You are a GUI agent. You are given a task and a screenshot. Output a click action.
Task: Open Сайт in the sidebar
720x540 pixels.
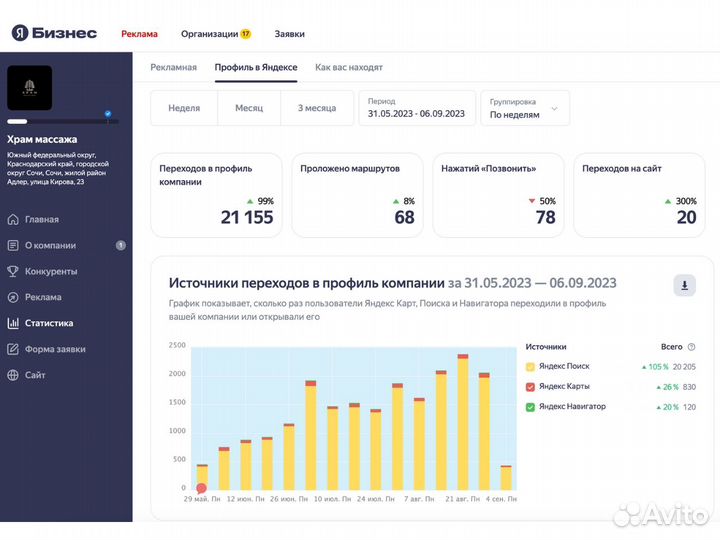35,375
